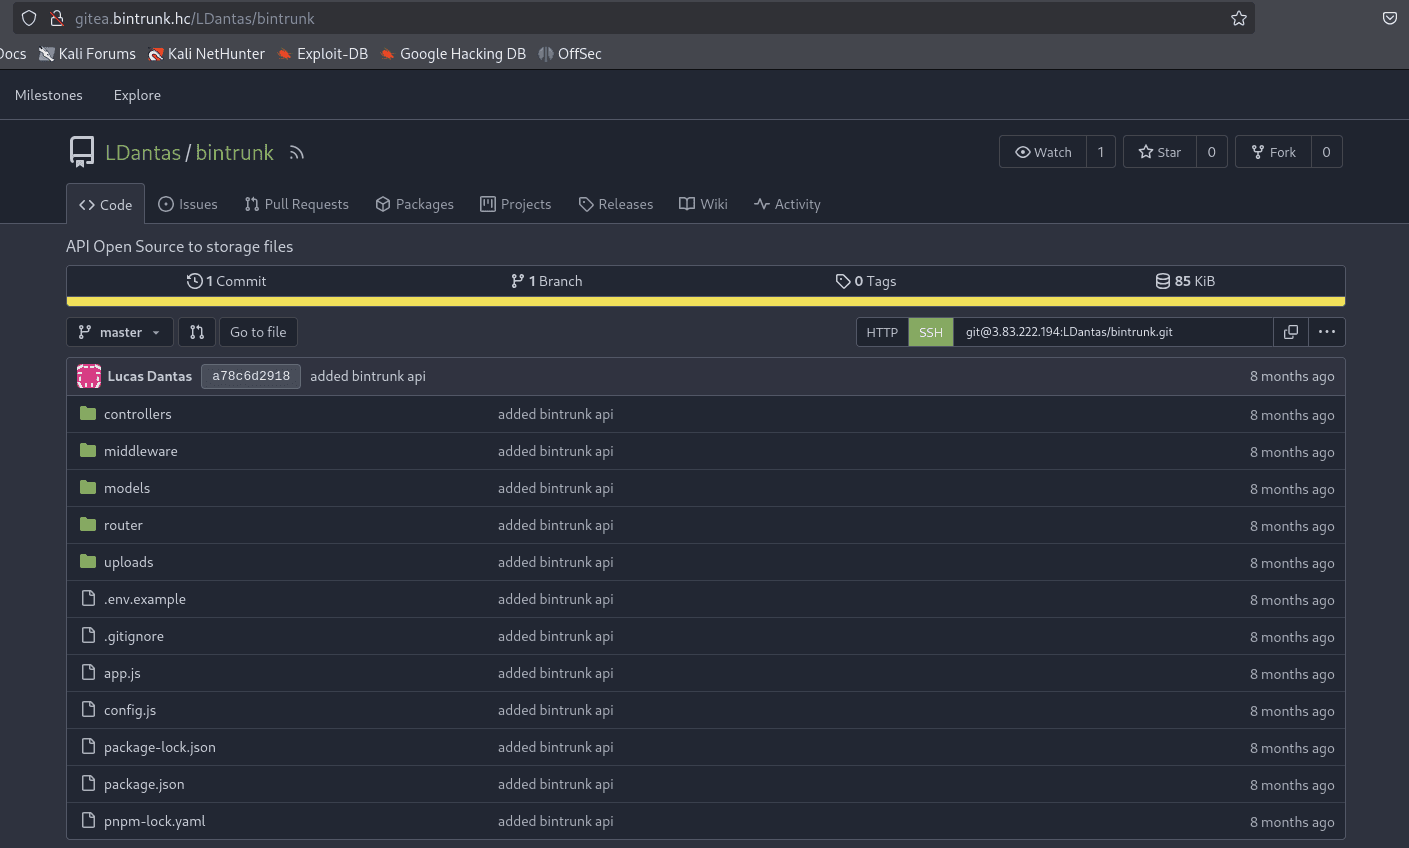This screenshot has width=1409, height=848.
Task: Click the commit history clock icon
Action: point(193,281)
